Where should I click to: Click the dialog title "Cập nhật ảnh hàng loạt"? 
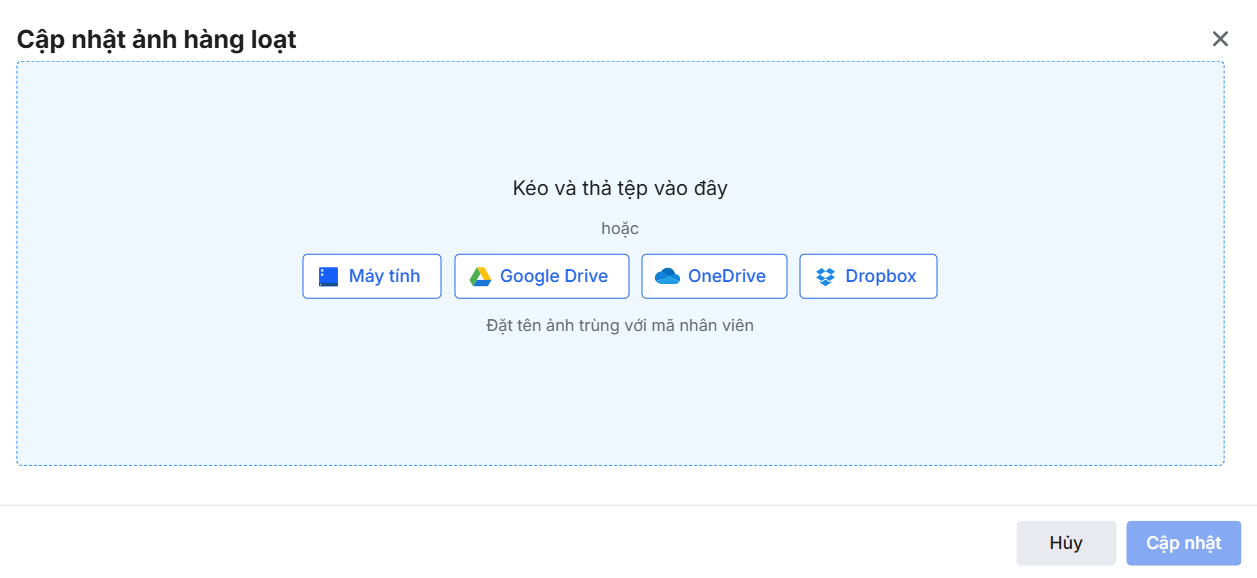point(156,40)
